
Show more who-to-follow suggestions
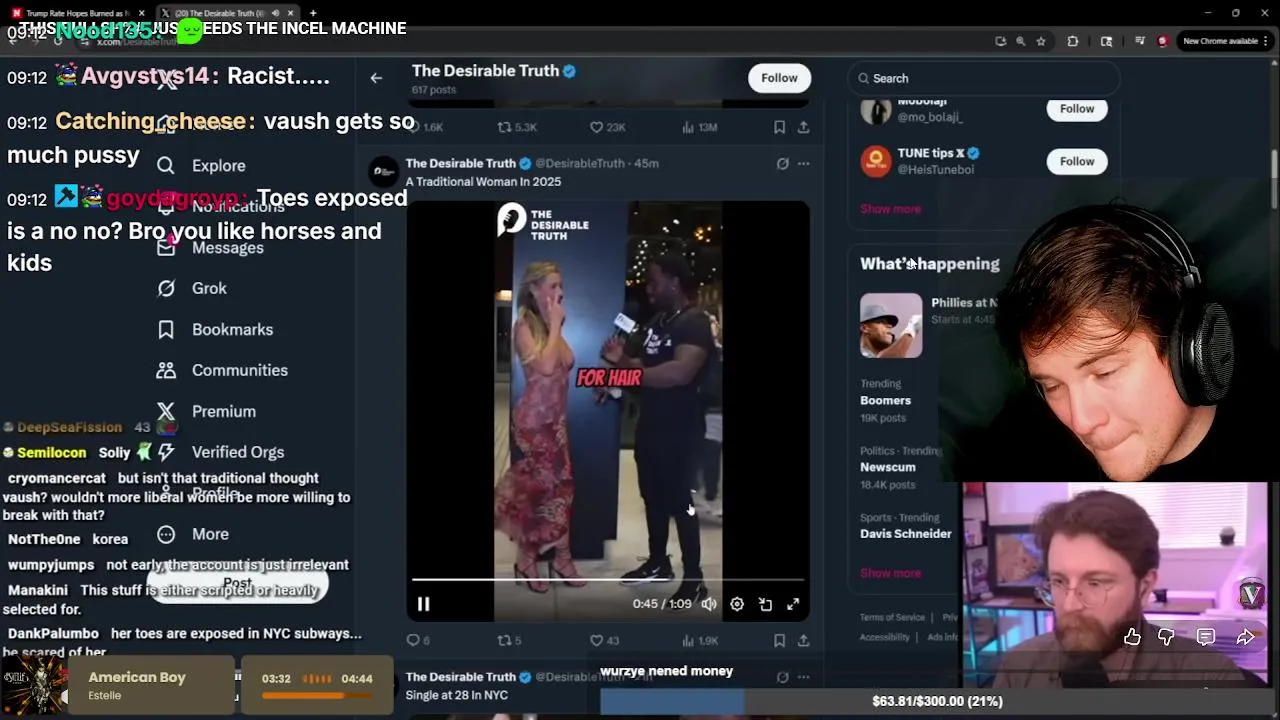coord(890,209)
